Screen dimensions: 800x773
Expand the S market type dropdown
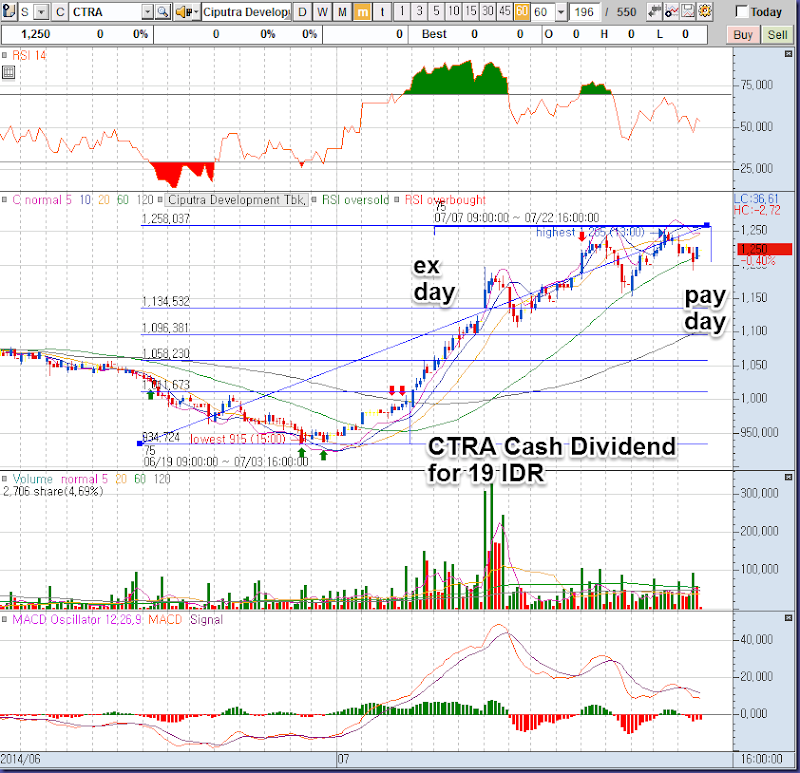click(x=42, y=11)
